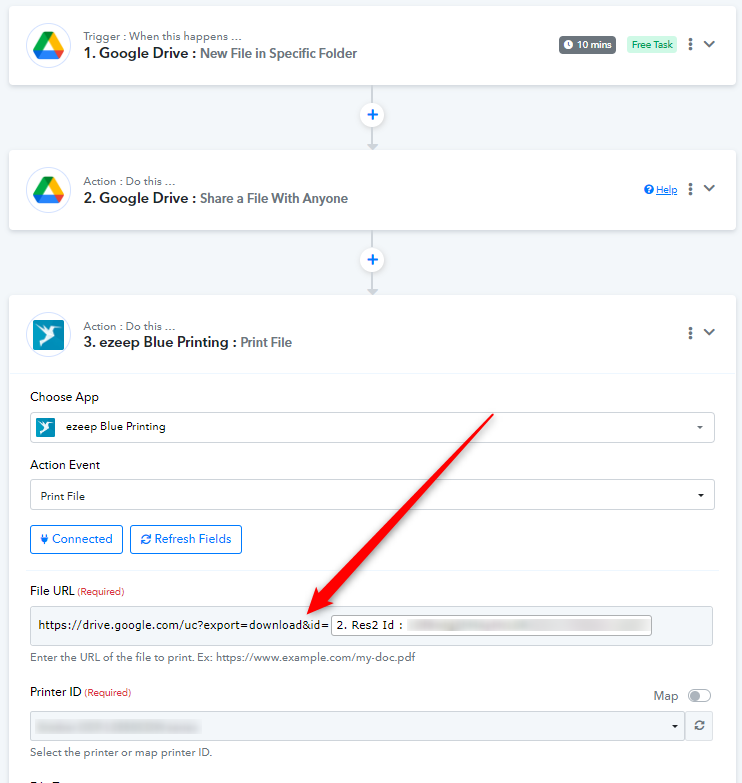Refresh the Printer ID list
This screenshot has height=783, width=742.
pos(699,726)
